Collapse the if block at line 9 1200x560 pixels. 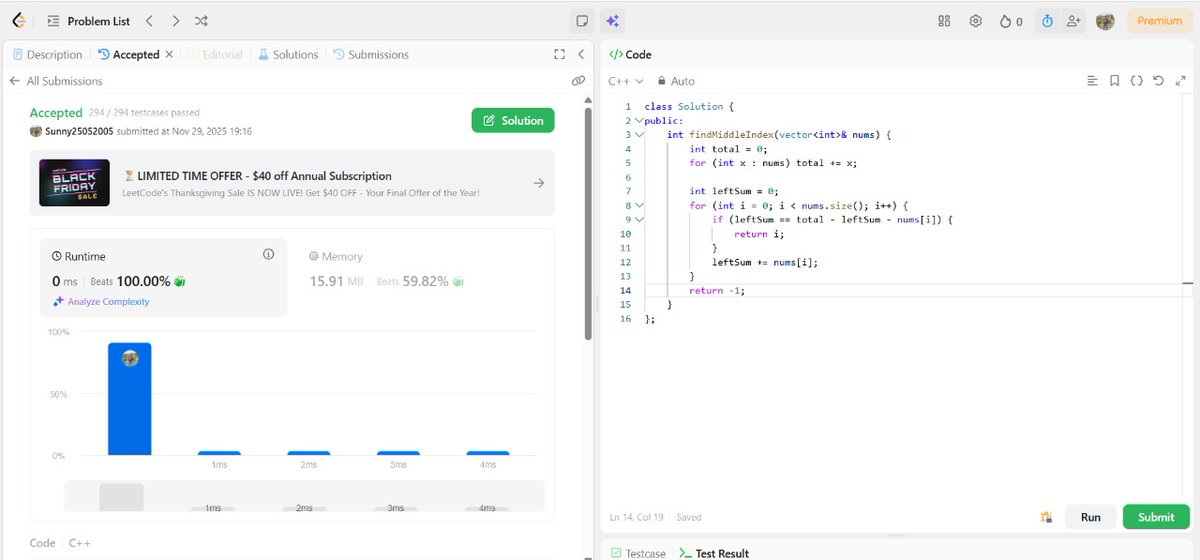tap(640, 219)
